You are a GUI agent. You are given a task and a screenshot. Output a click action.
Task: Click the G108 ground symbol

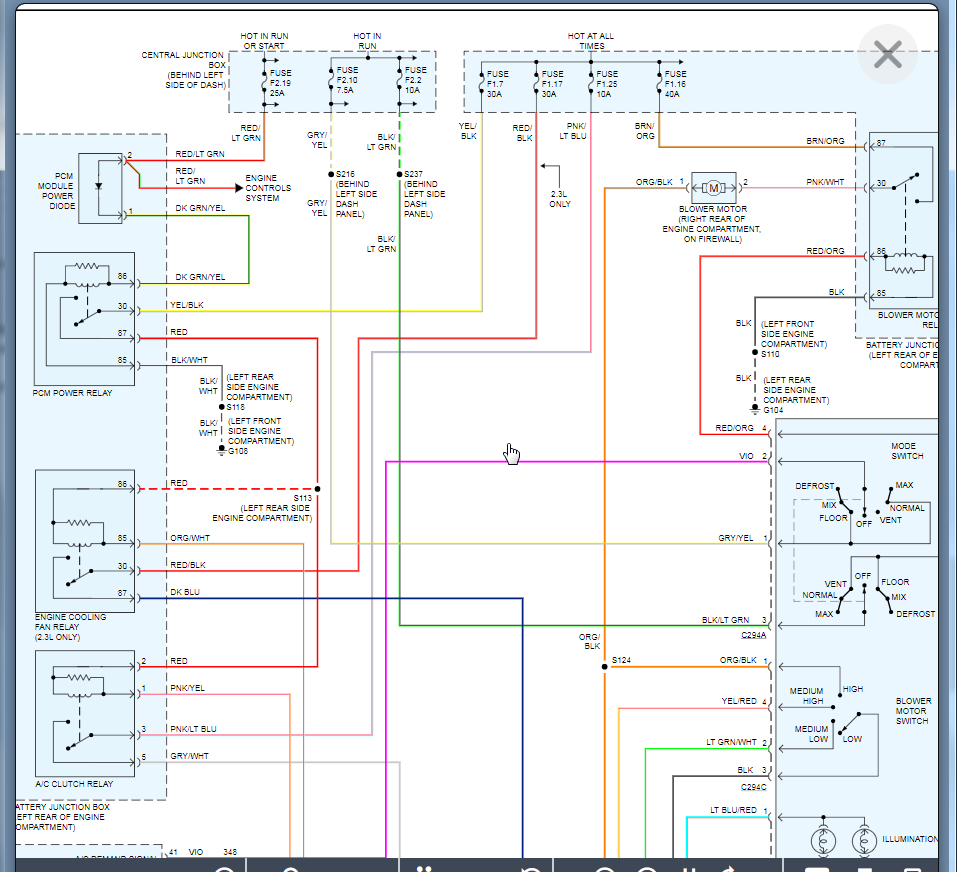click(x=222, y=450)
